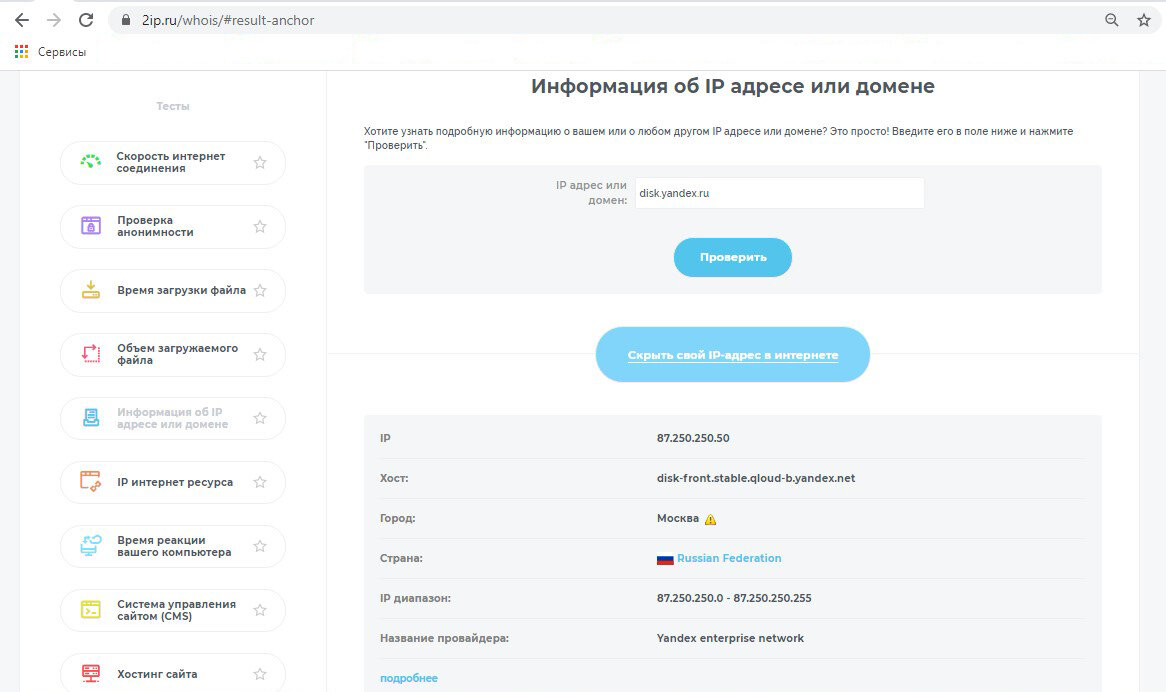Go back with the browser back arrow

pyautogui.click(x=22, y=20)
